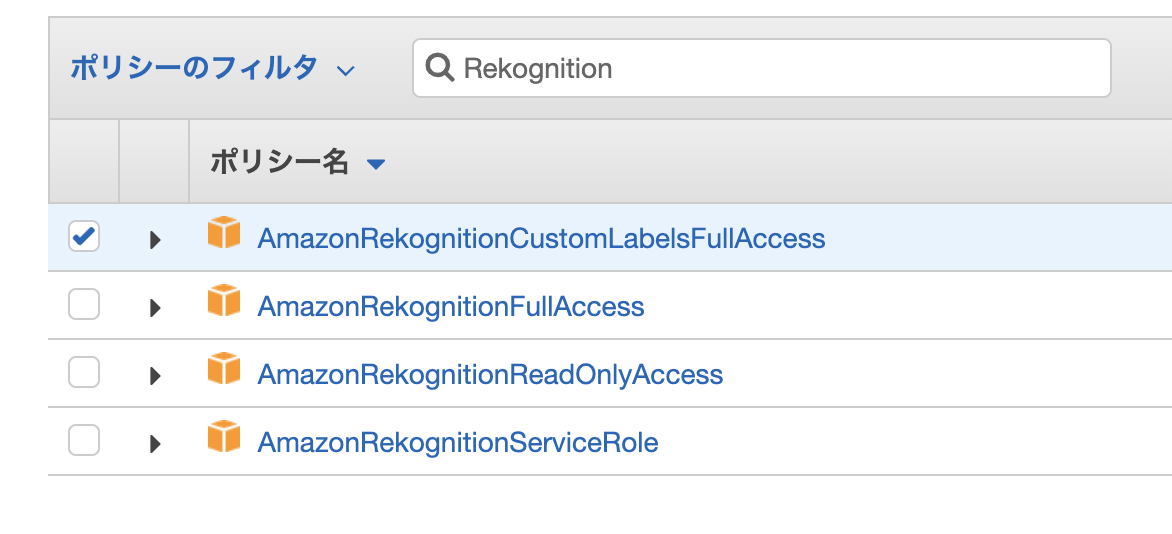Open the AmazonRekognitionFullAccess policy link
1172x534 pixels.
pyautogui.click(x=451, y=307)
